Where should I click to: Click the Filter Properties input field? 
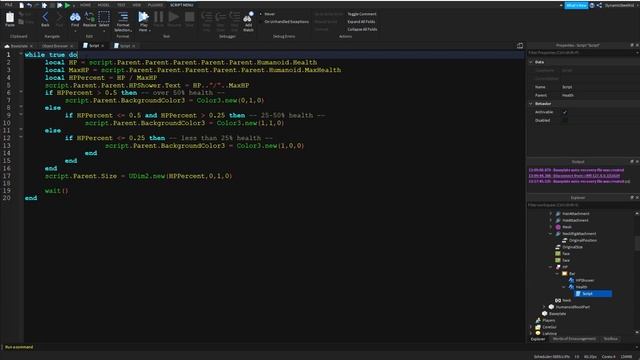pyautogui.click(x=582, y=53)
